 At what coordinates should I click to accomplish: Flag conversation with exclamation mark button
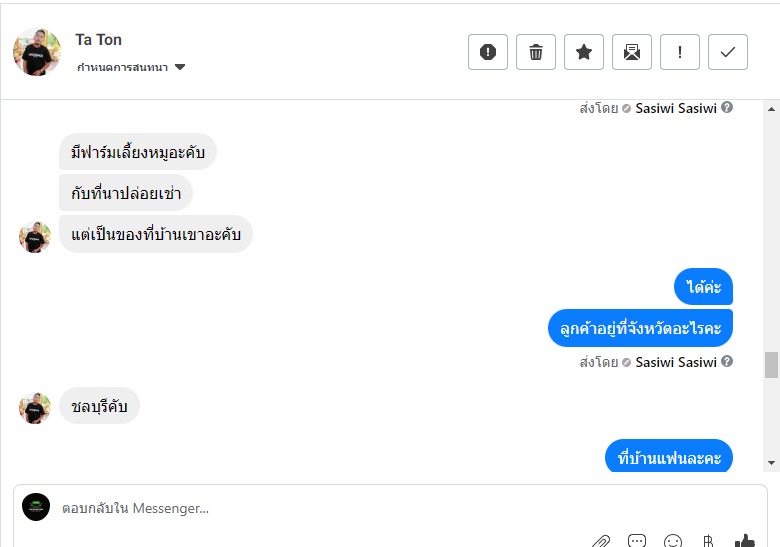point(680,52)
